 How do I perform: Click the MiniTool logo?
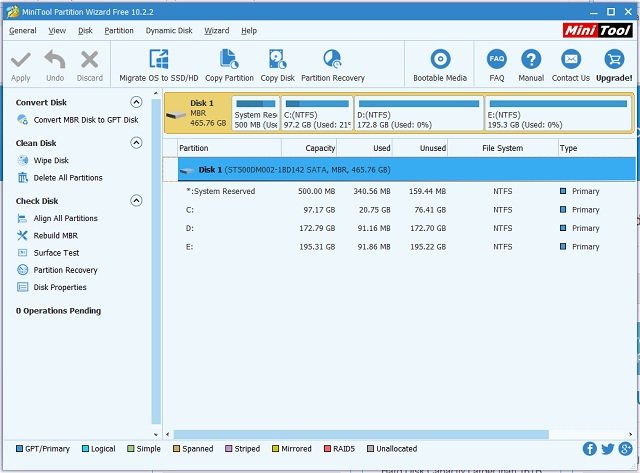click(x=598, y=30)
